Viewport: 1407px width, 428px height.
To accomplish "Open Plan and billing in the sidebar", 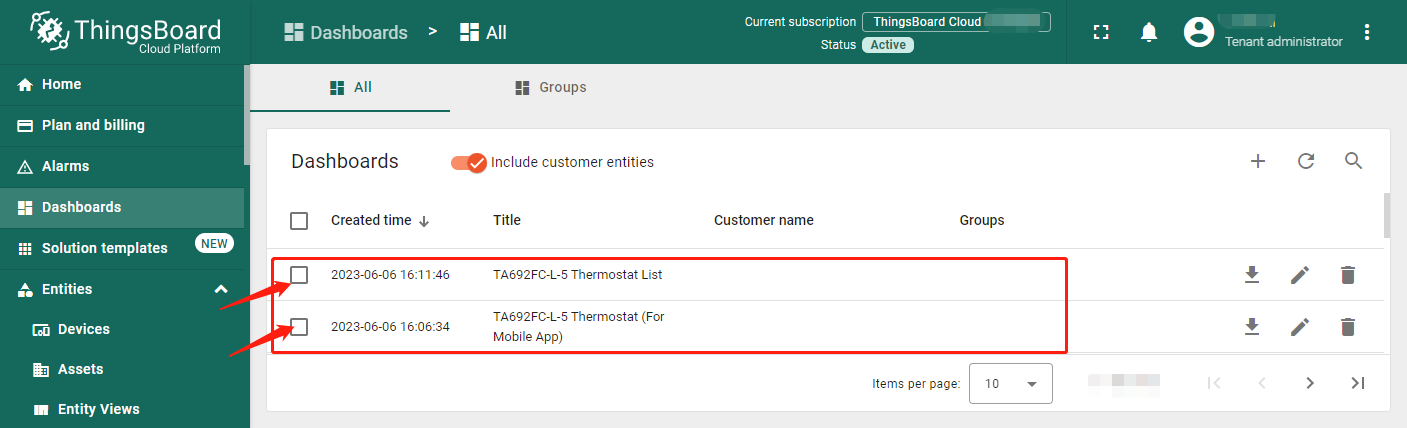I will coord(122,125).
